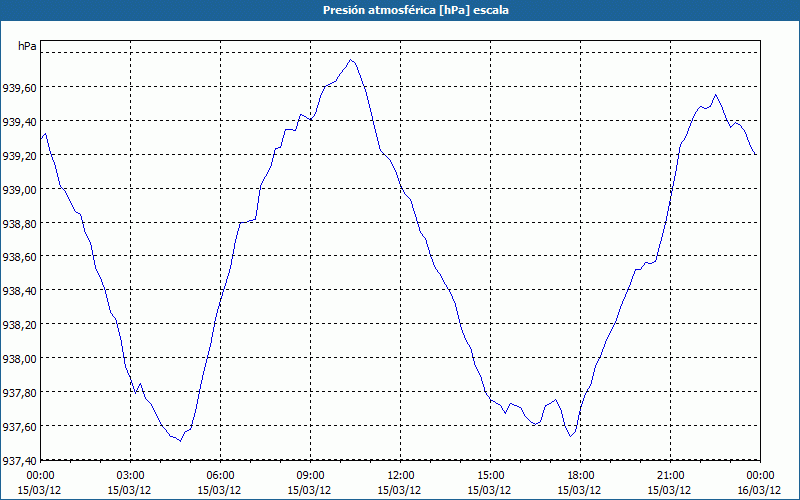Select the 938,40 y-axis value
This screenshot has height=500, width=800.
click(19, 291)
